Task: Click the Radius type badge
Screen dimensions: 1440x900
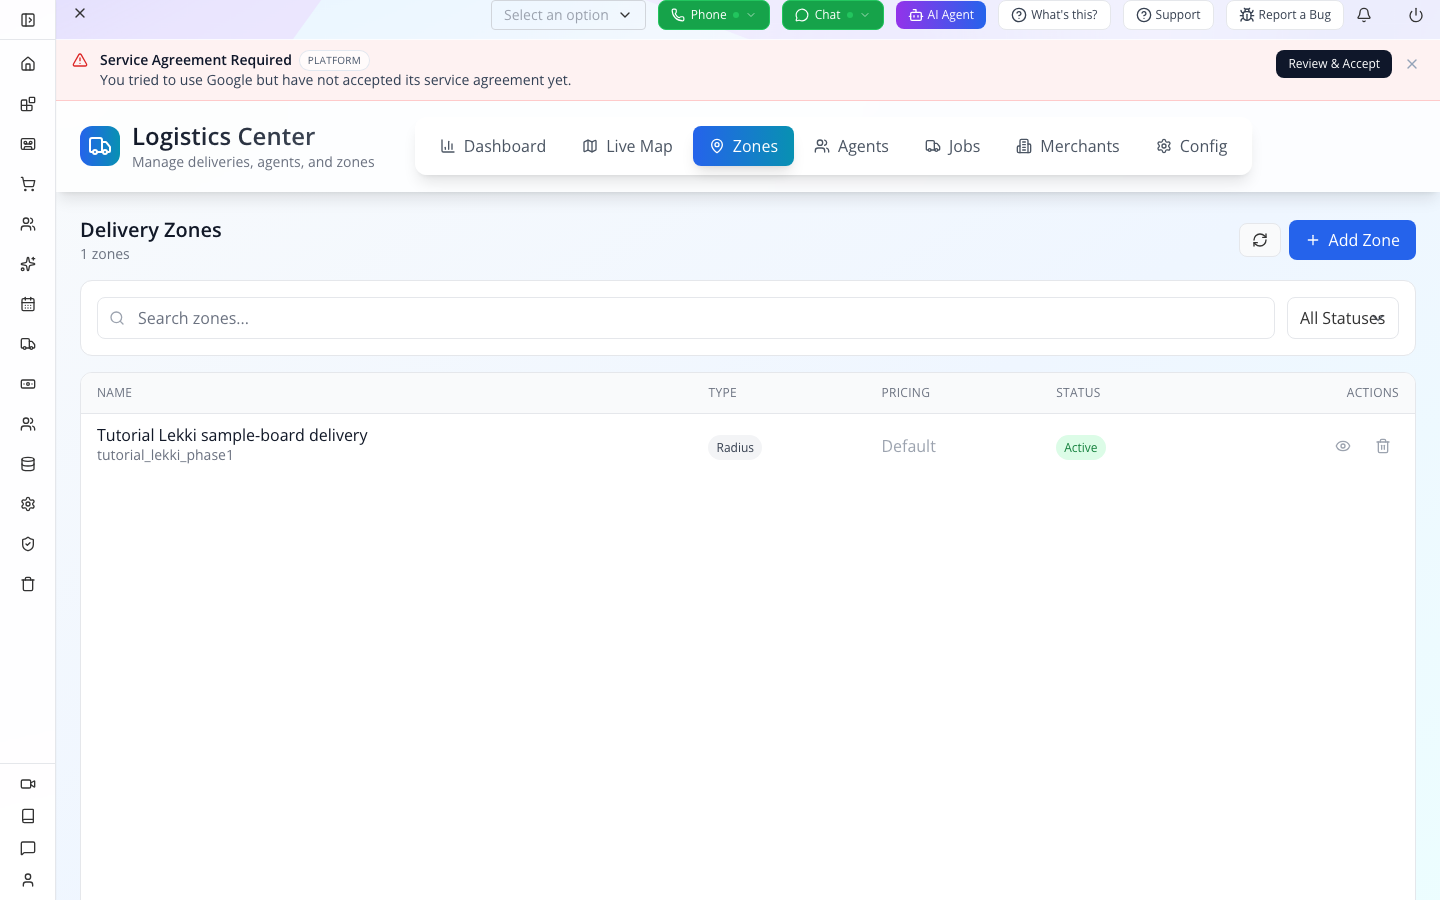Action: (x=735, y=447)
